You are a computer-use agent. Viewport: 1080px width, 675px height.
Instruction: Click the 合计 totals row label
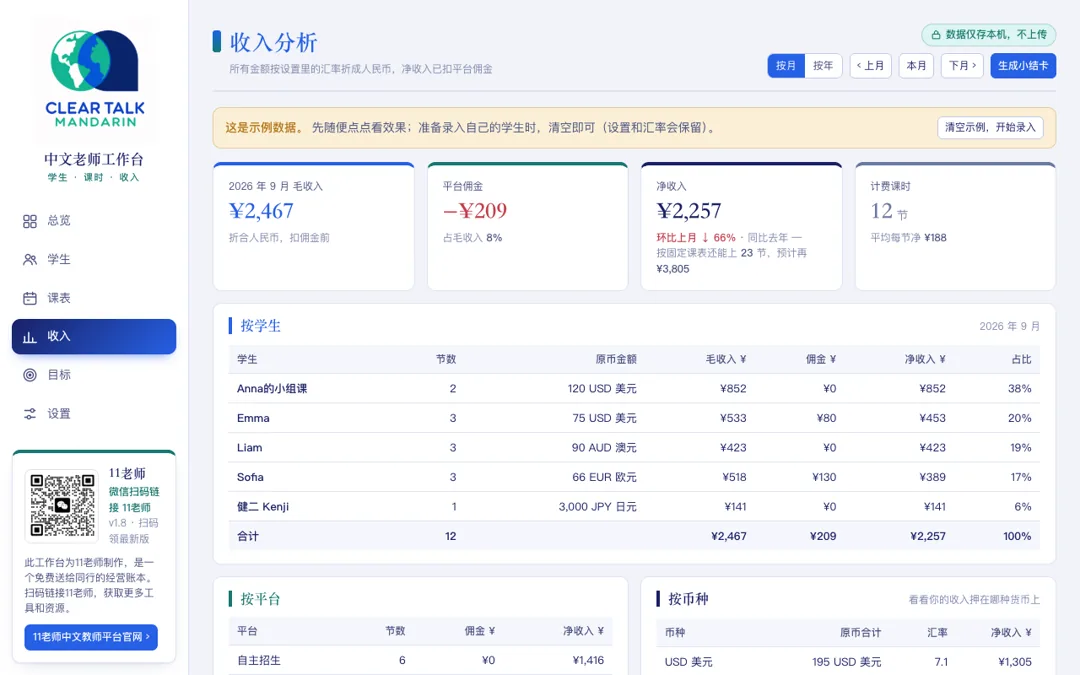[x=248, y=537]
